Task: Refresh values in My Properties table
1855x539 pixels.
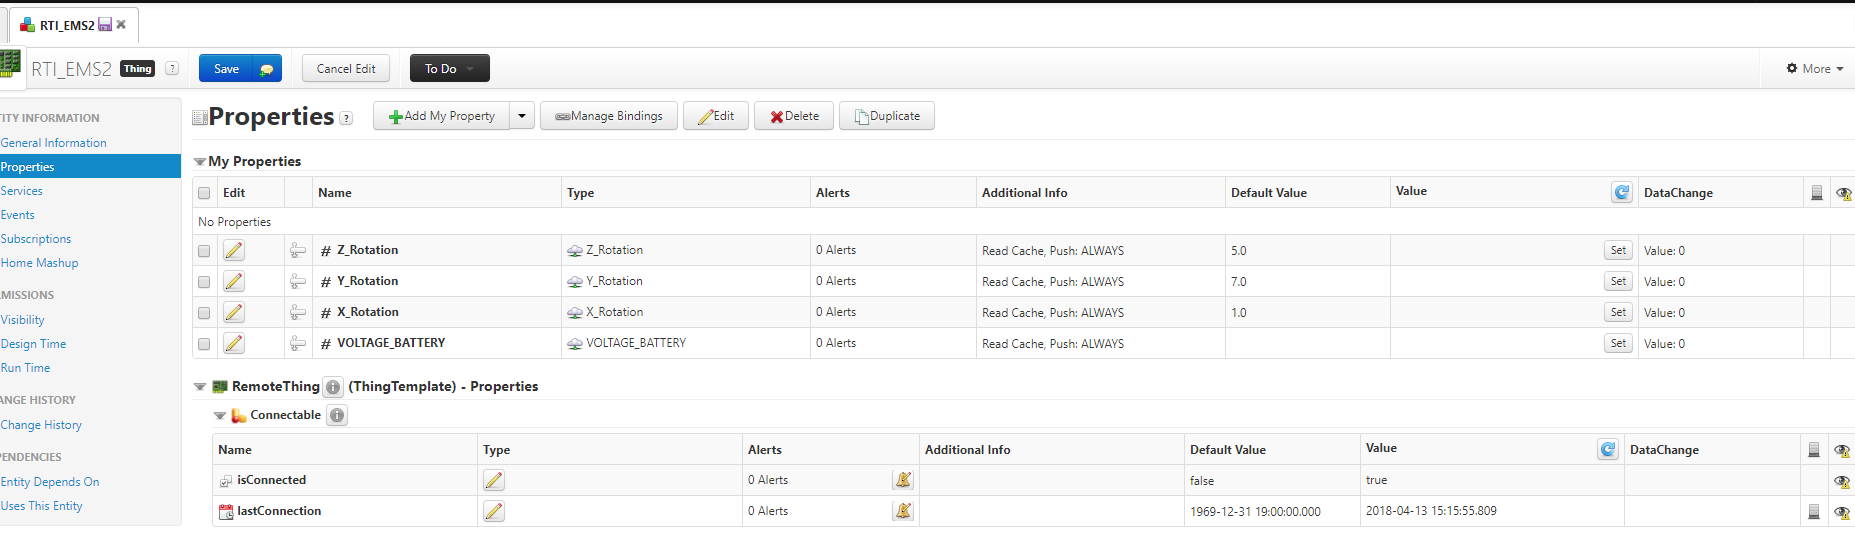Action: point(1621,193)
